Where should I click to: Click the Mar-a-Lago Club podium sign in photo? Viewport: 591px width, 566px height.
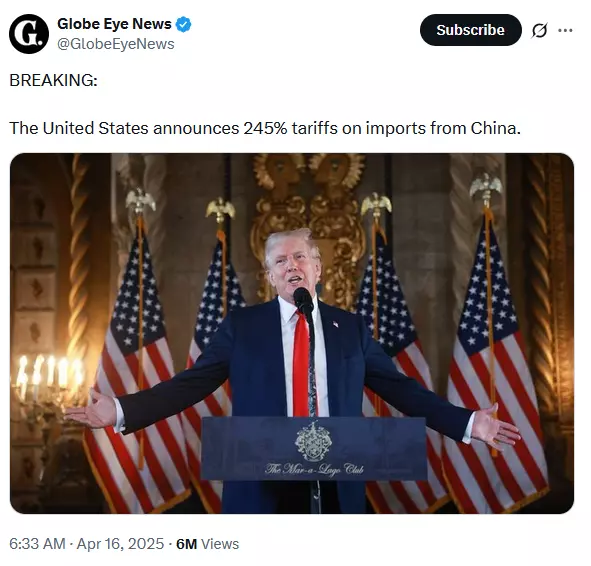[x=314, y=448]
